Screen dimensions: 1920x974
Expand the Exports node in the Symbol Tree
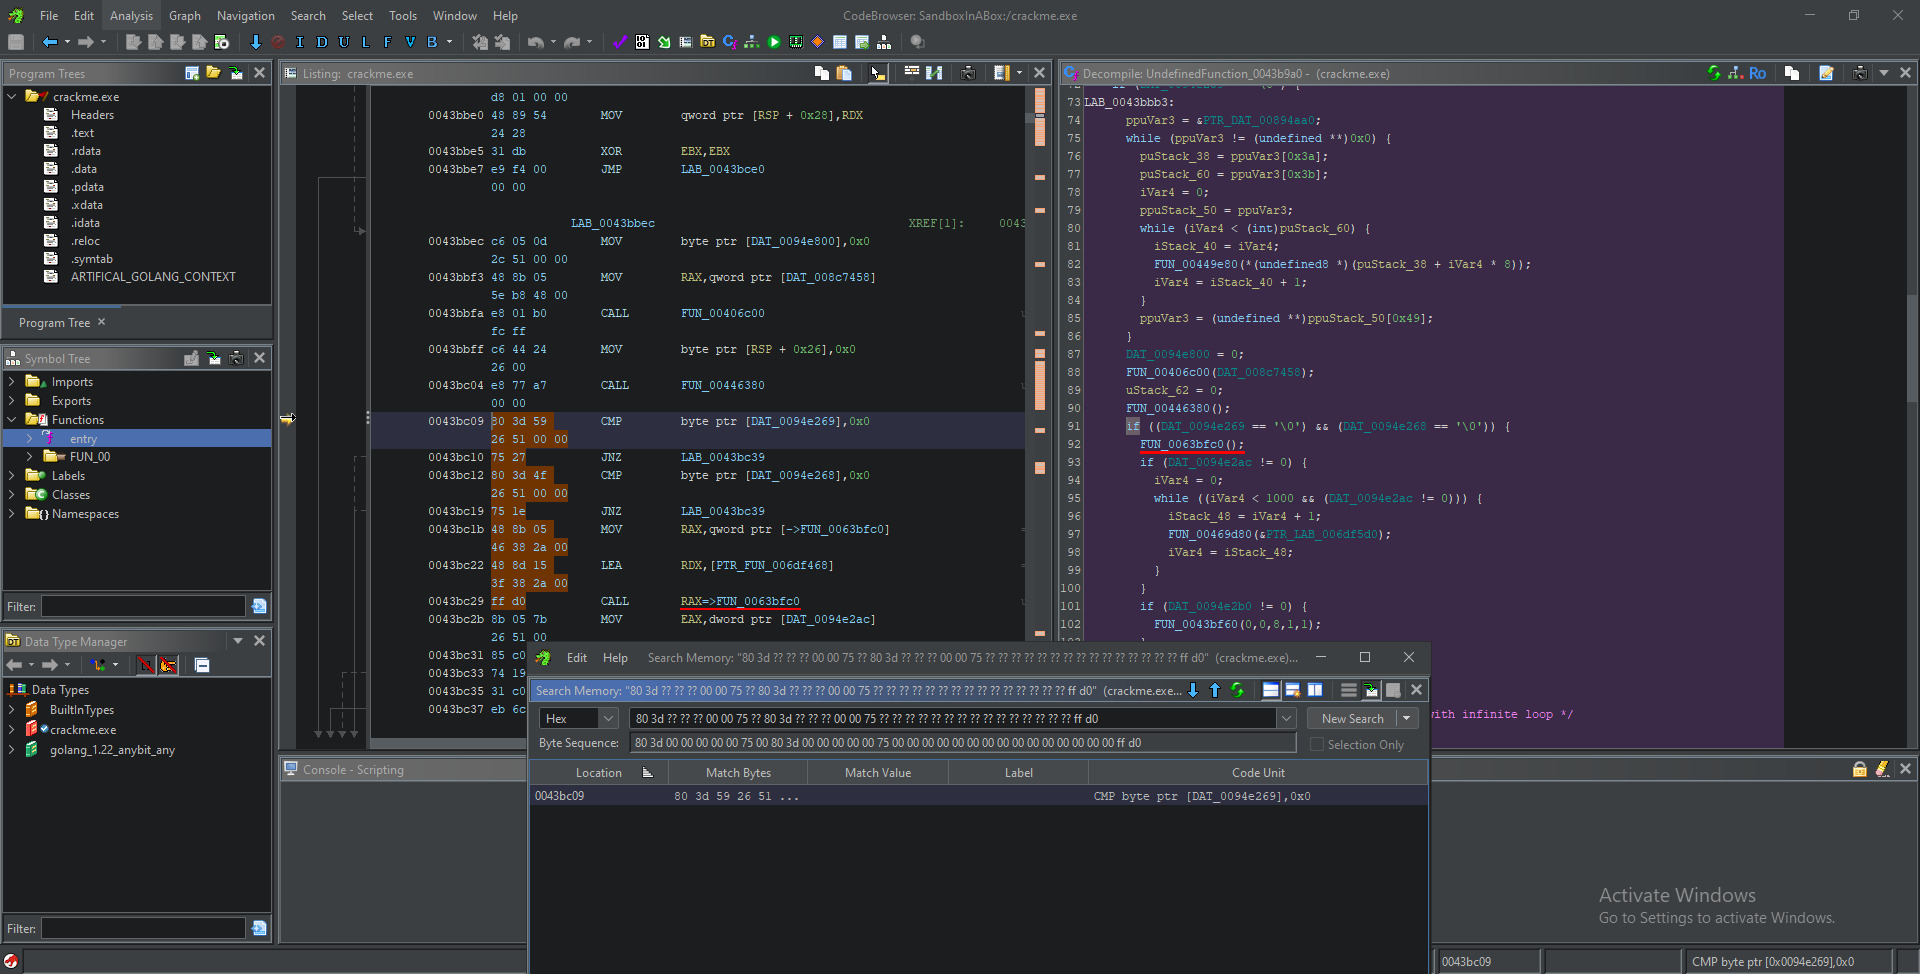pyautogui.click(x=11, y=400)
